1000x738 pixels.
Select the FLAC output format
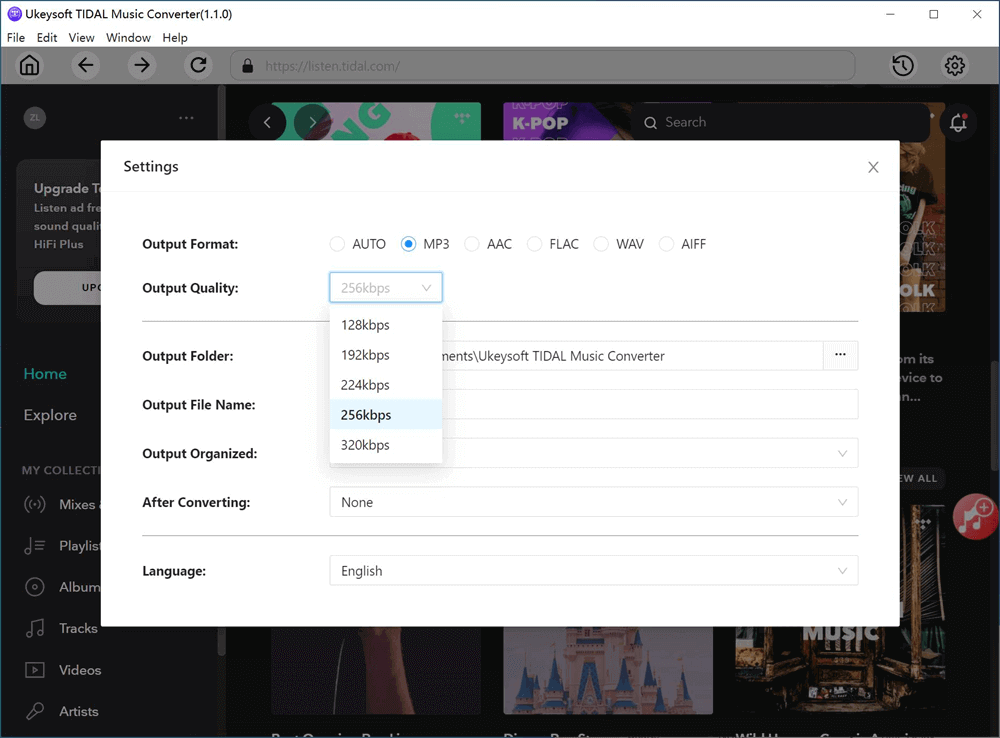point(536,243)
